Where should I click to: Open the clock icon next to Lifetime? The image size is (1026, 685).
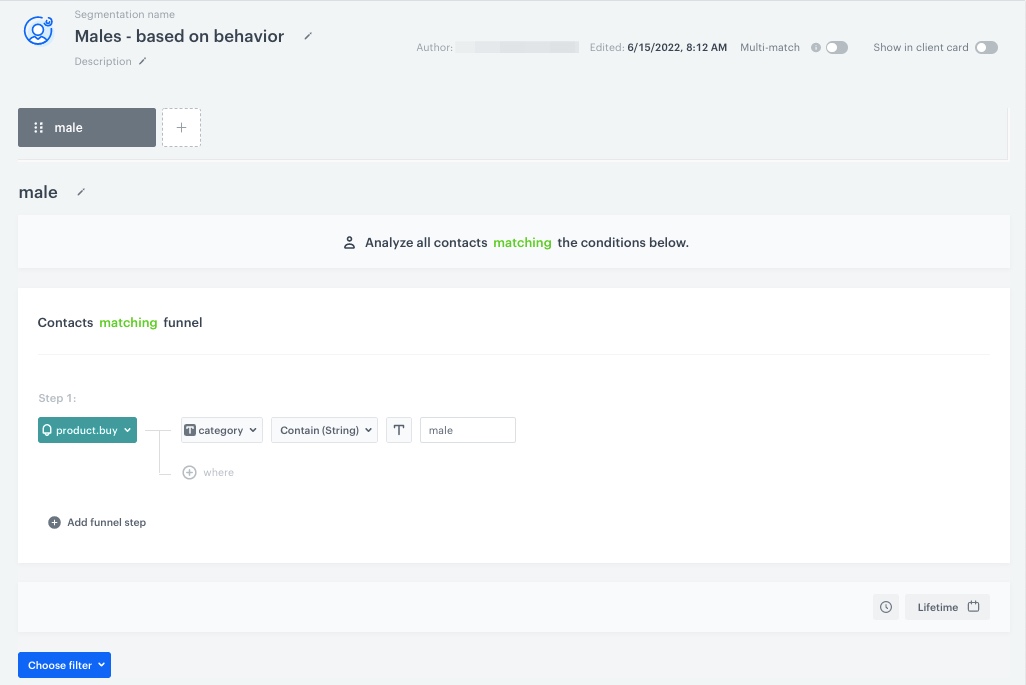point(885,606)
